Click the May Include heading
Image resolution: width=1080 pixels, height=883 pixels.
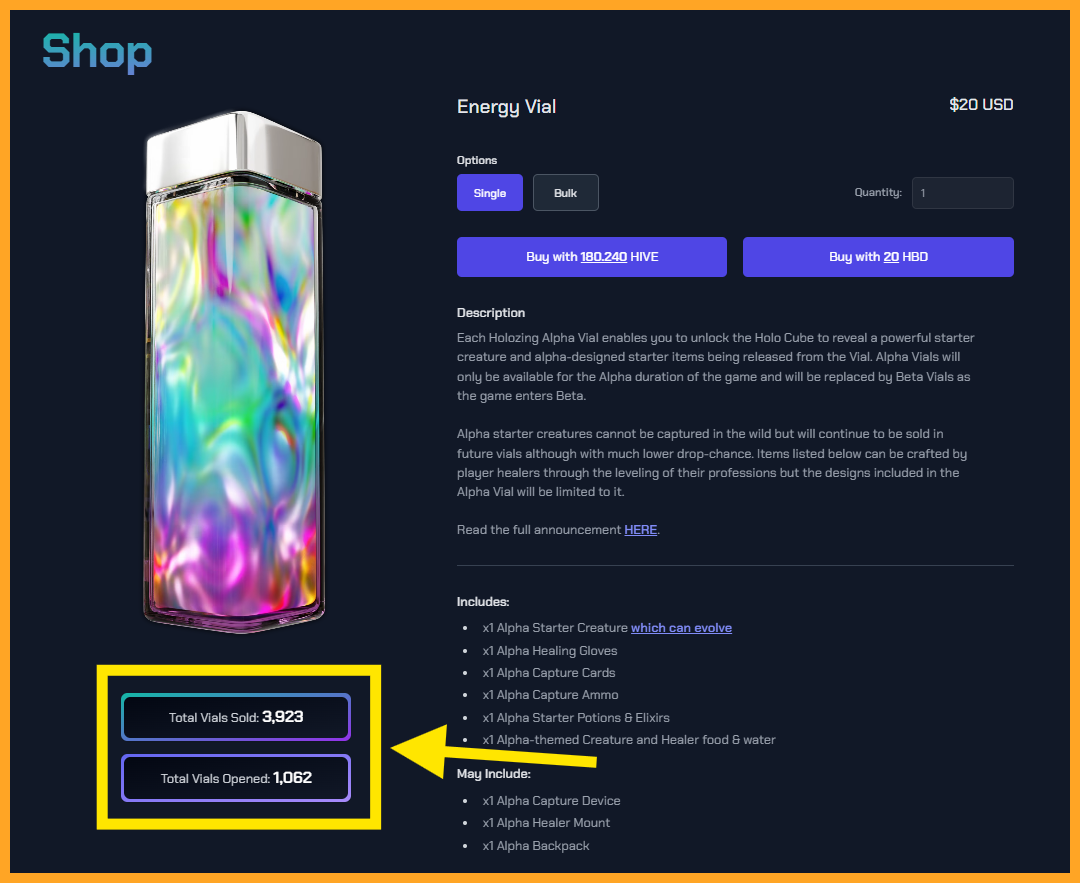click(493, 774)
